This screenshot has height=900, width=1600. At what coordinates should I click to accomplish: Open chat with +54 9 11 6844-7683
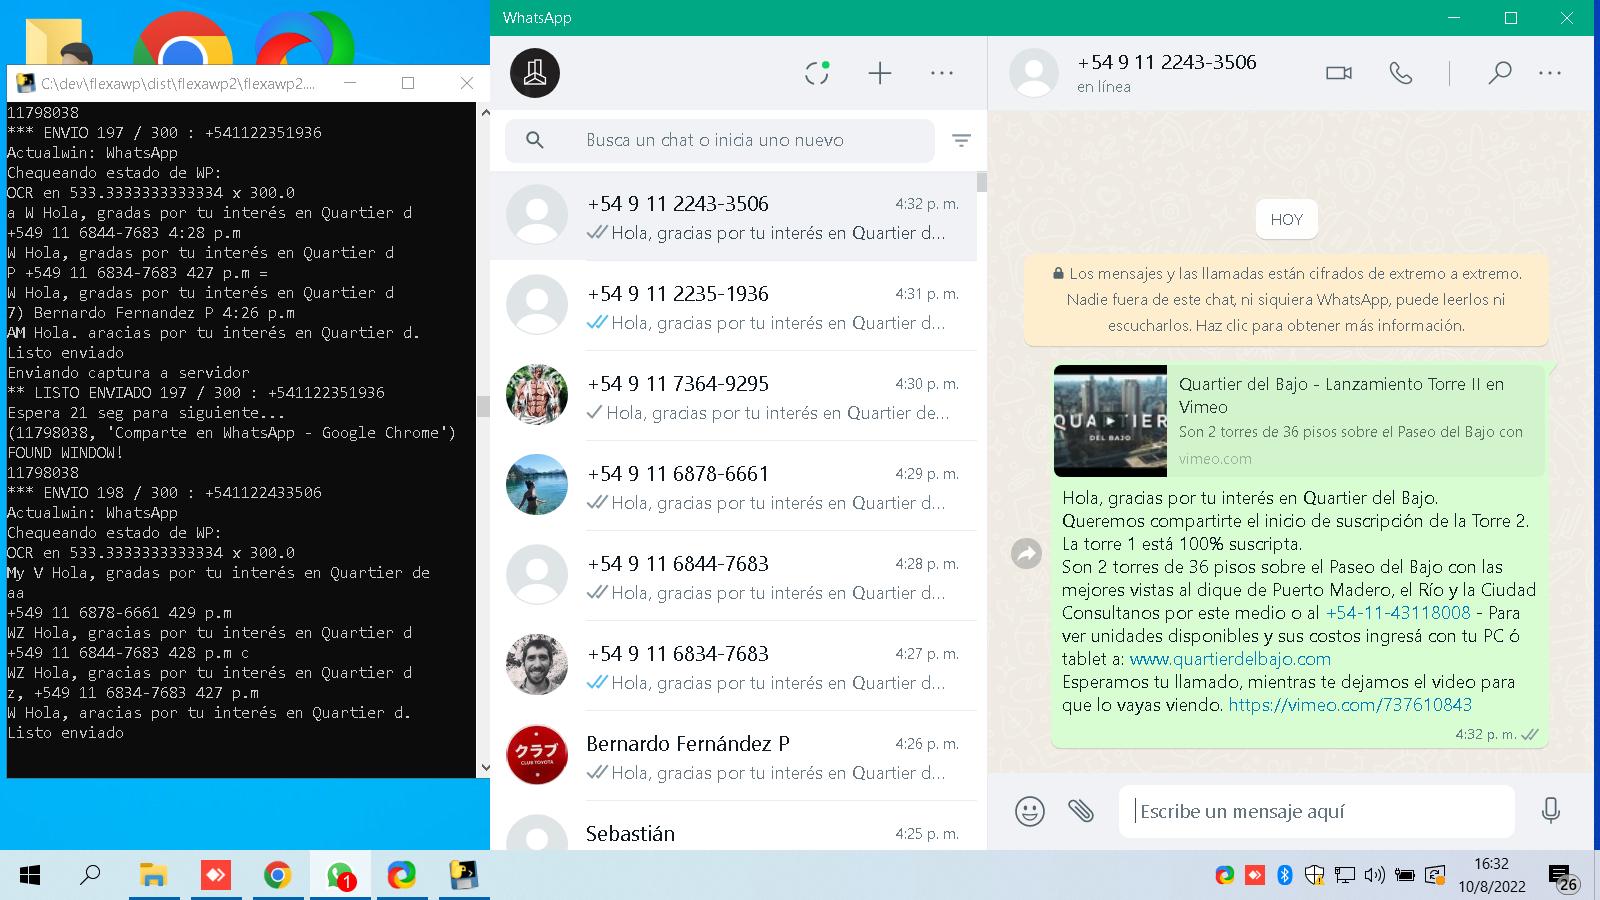pos(734,576)
